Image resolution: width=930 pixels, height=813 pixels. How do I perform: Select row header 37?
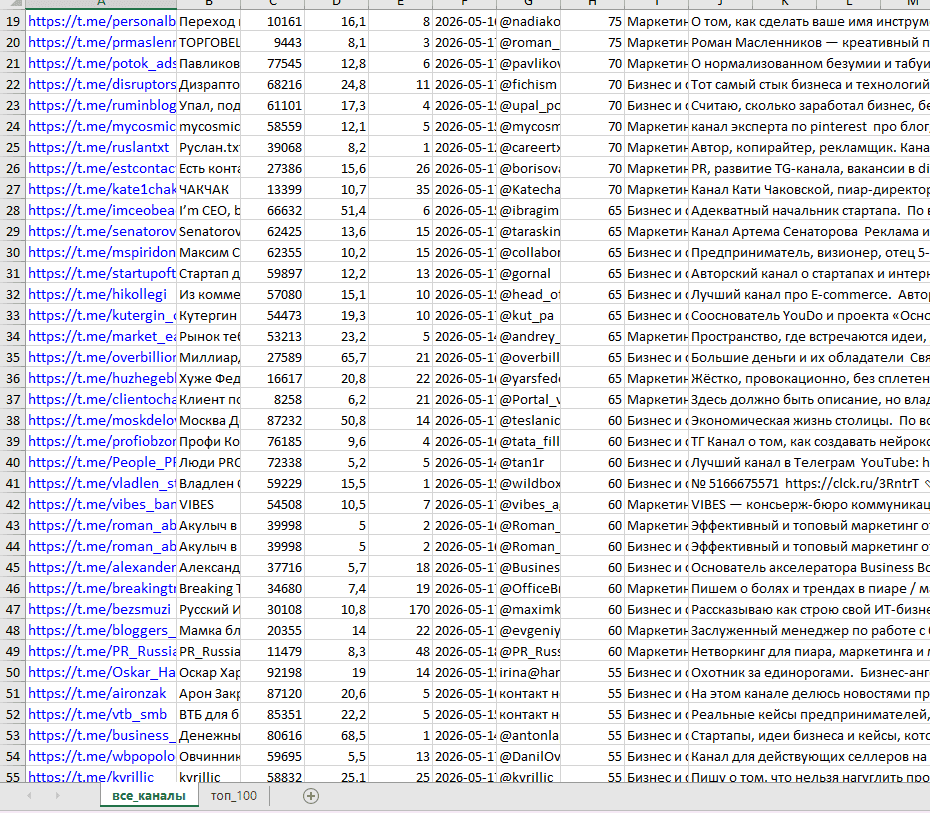12,399
